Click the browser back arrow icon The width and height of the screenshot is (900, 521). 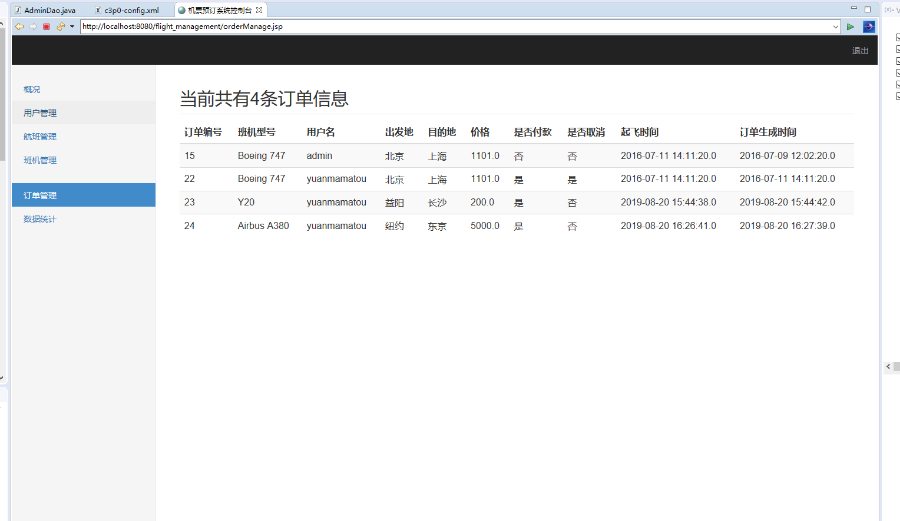point(19,26)
